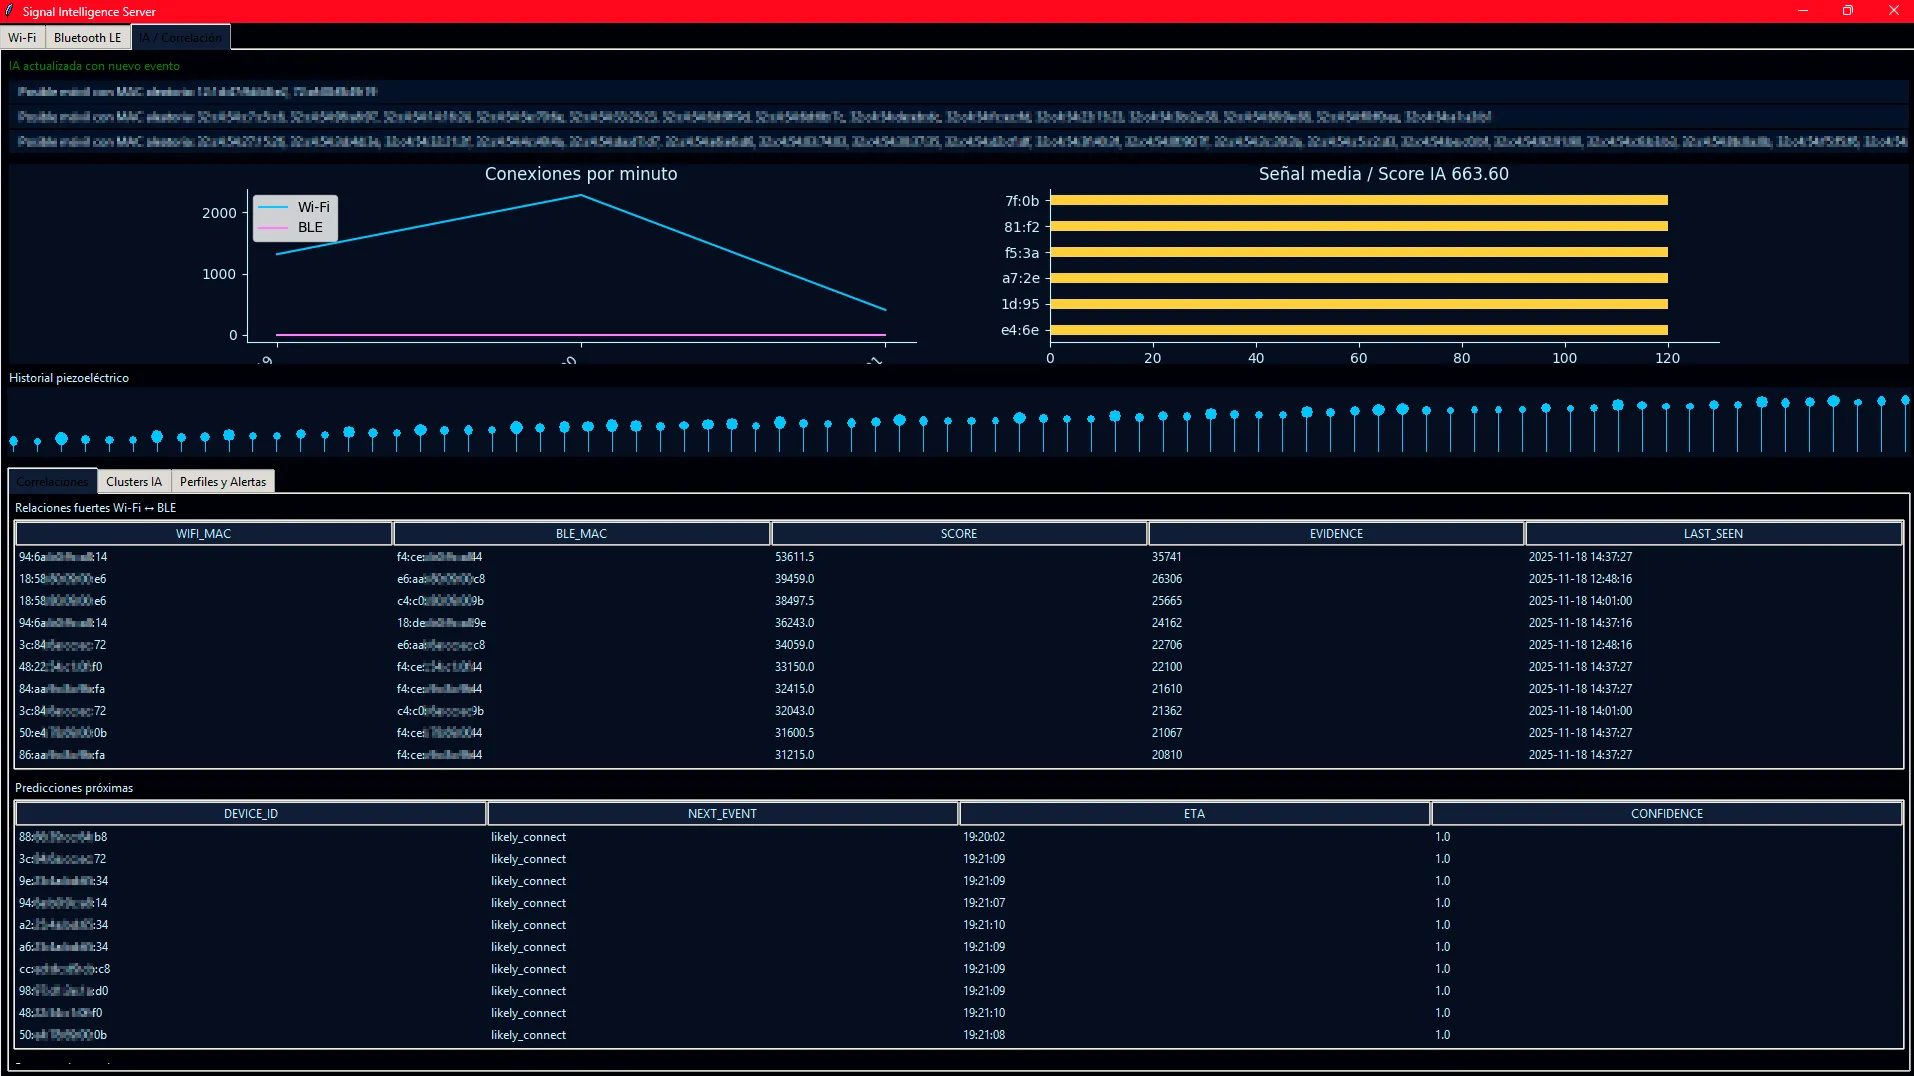
Task: Click the DEVICE_ID column header
Action: click(x=251, y=814)
